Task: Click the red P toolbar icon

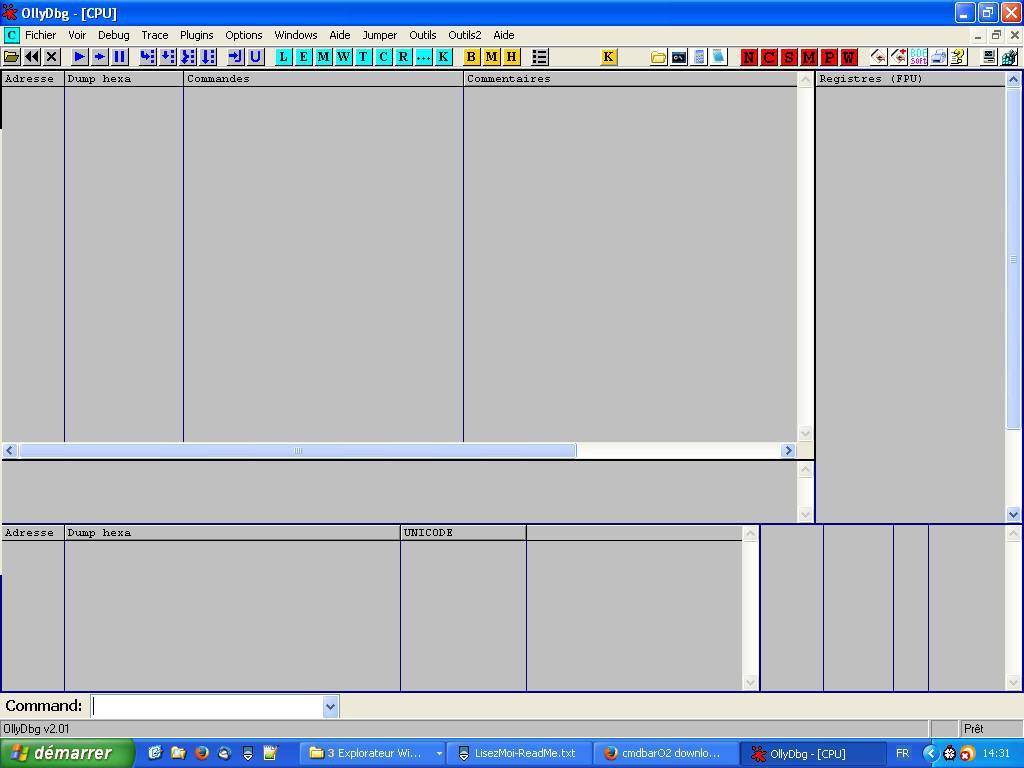Action: pos(829,57)
